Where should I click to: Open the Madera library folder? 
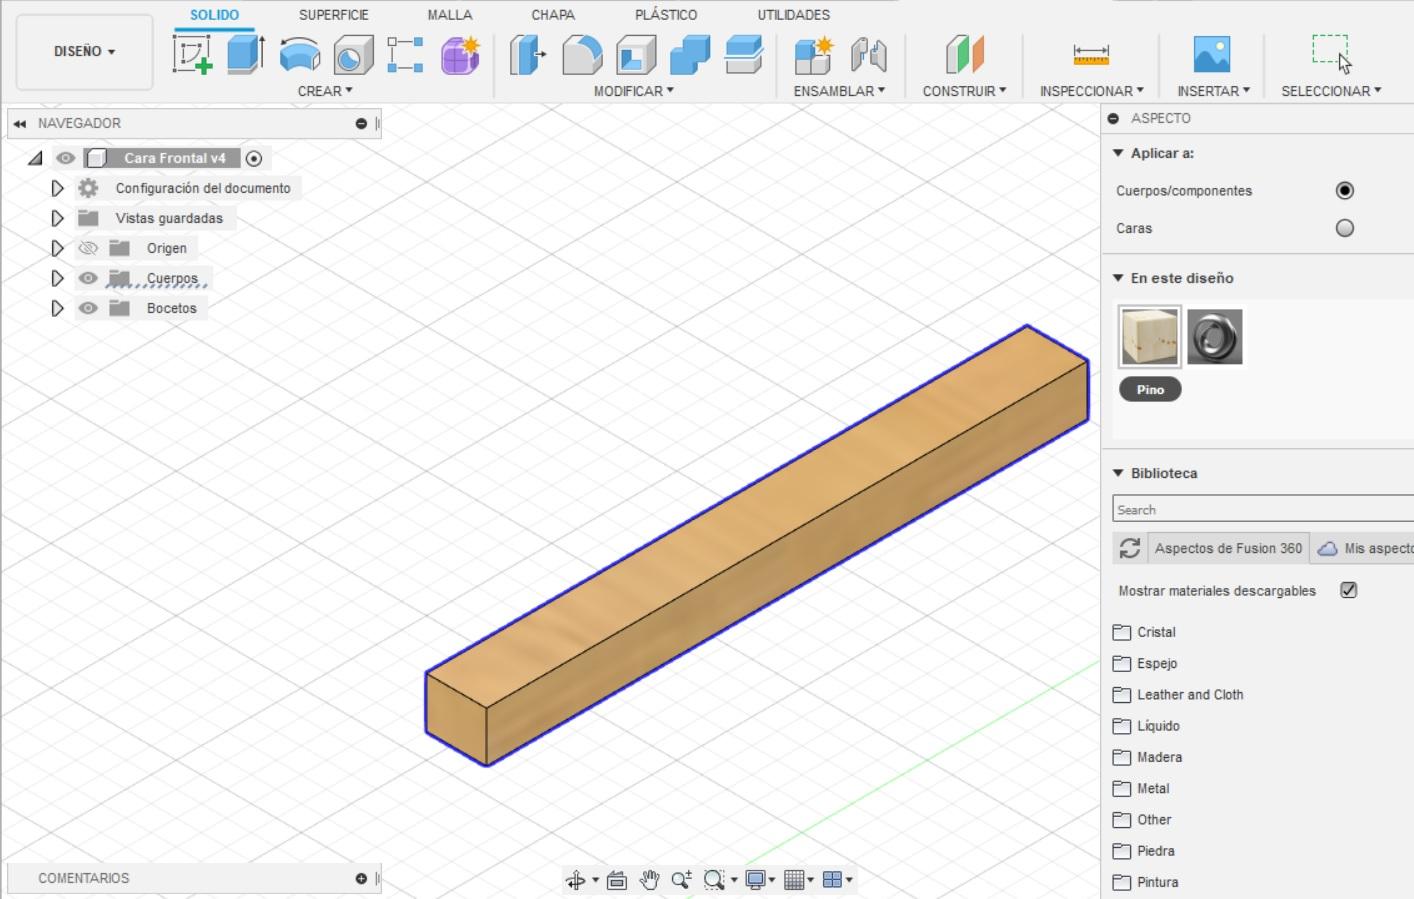pyautogui.click(x=1147, y=757)
